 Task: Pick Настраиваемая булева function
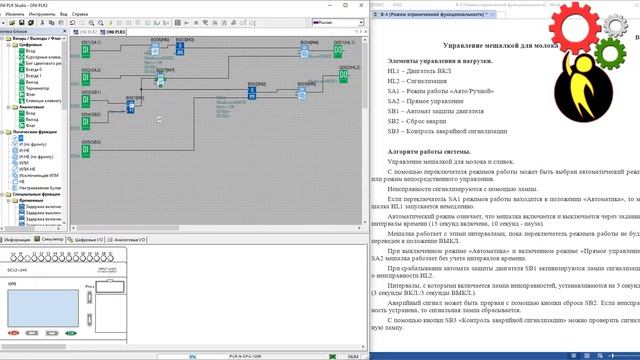tap(40, 188)
